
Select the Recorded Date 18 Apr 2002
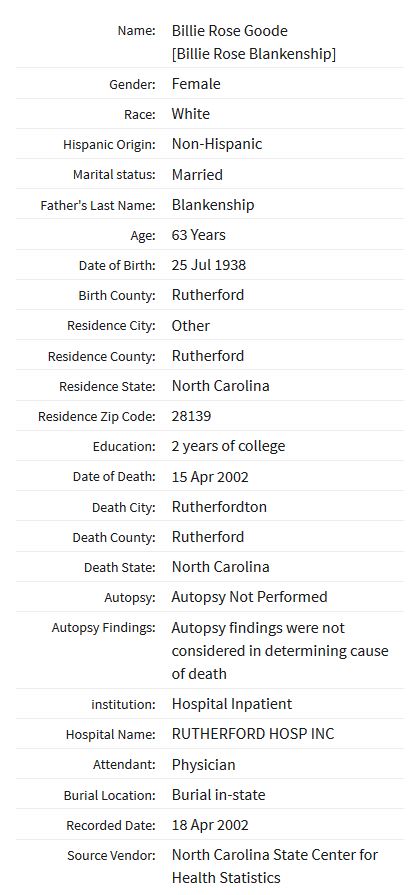tap(210, 825)
